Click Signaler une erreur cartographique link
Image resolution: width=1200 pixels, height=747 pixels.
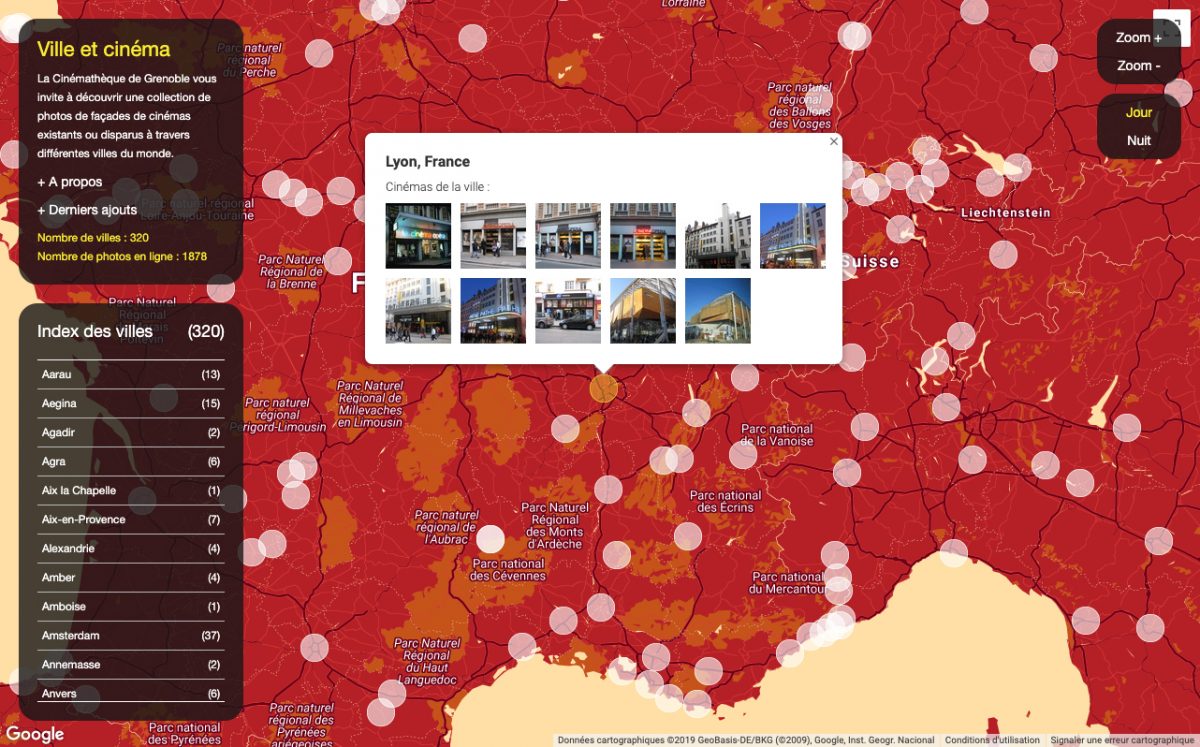click(1123, 741)
